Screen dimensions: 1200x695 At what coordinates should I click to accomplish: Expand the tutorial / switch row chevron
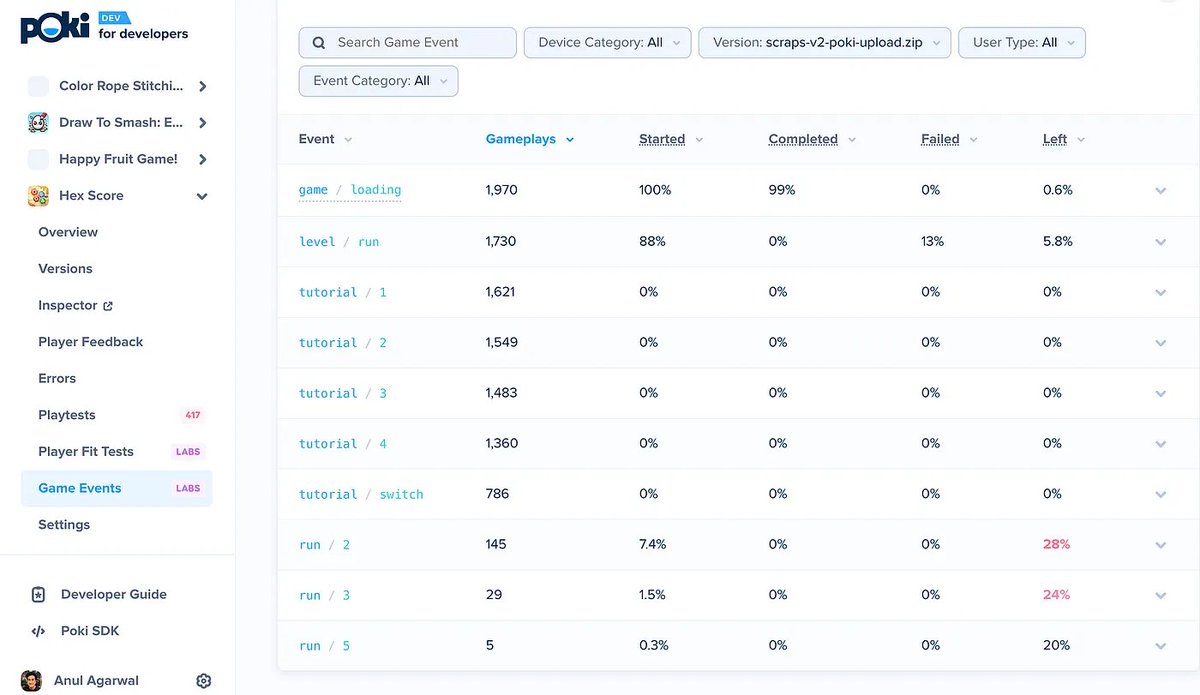tap(1160, 494)
